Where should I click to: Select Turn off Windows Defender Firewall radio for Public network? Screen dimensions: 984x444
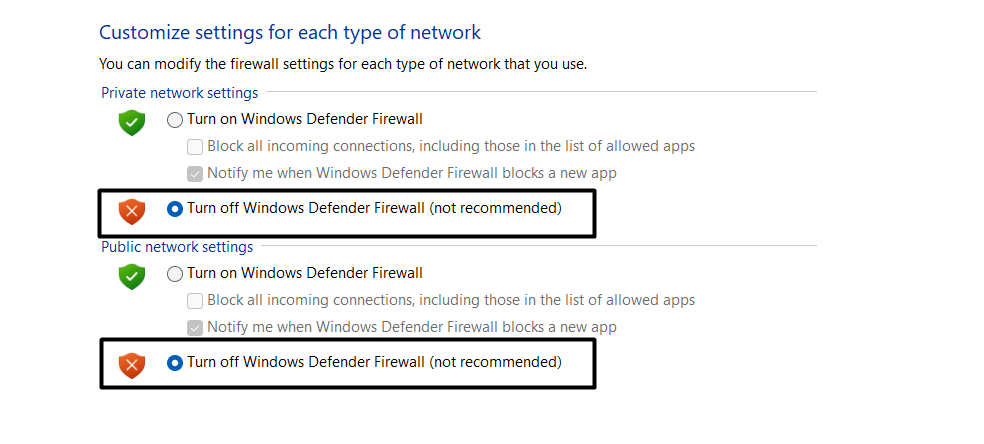pyautogui.click(x=175, y=363)
